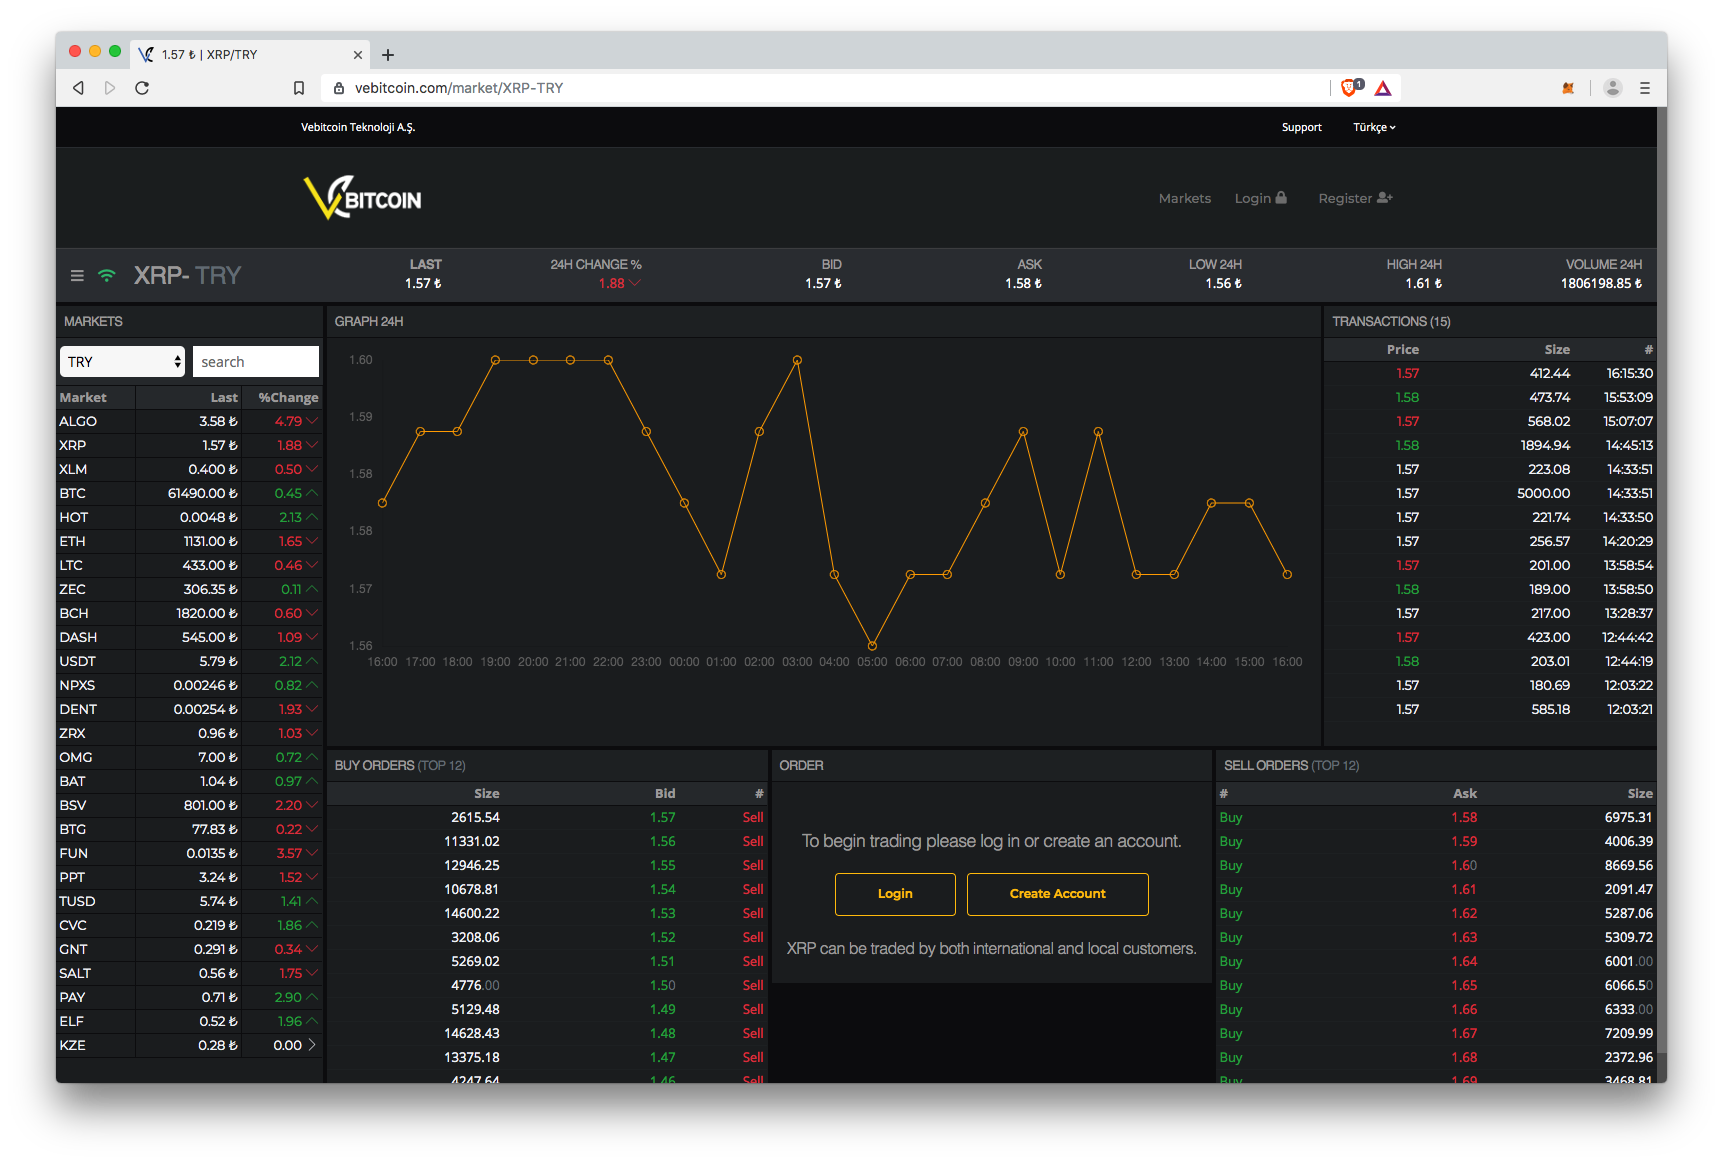Click the chart data point at 19:00

pyautogui.click(x=495, y=360)
